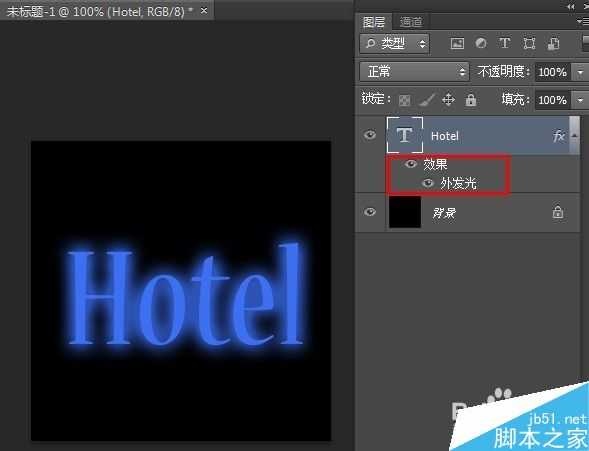Click 外发光 effect label
This screenshot has height=451, width=589.
[459, 183]
